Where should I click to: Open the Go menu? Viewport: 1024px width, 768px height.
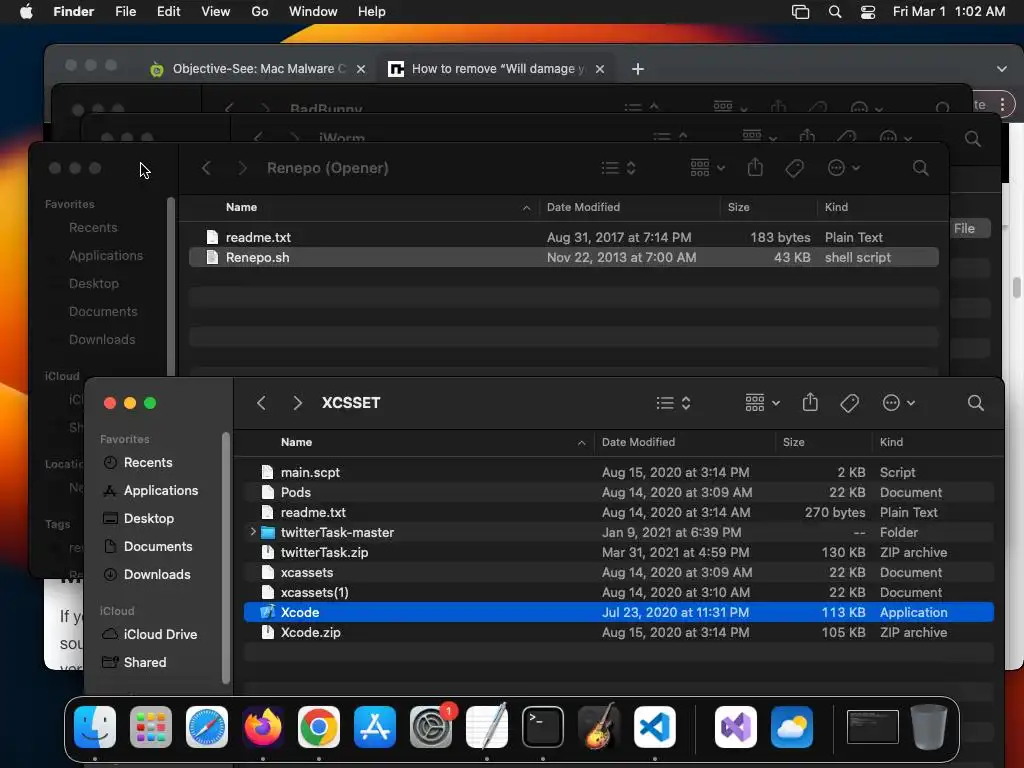coord(260,11)
